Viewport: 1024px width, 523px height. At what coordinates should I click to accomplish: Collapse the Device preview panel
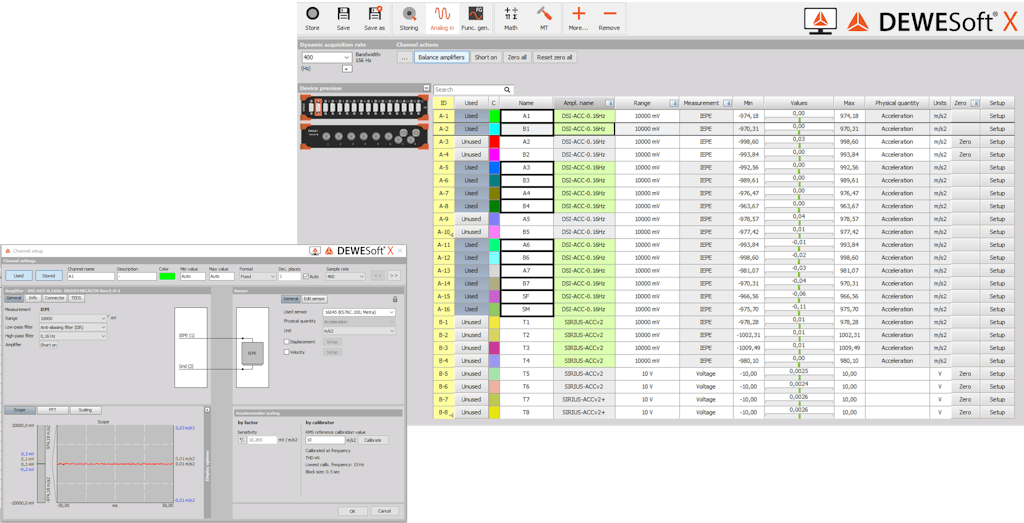tap(426, 87)
